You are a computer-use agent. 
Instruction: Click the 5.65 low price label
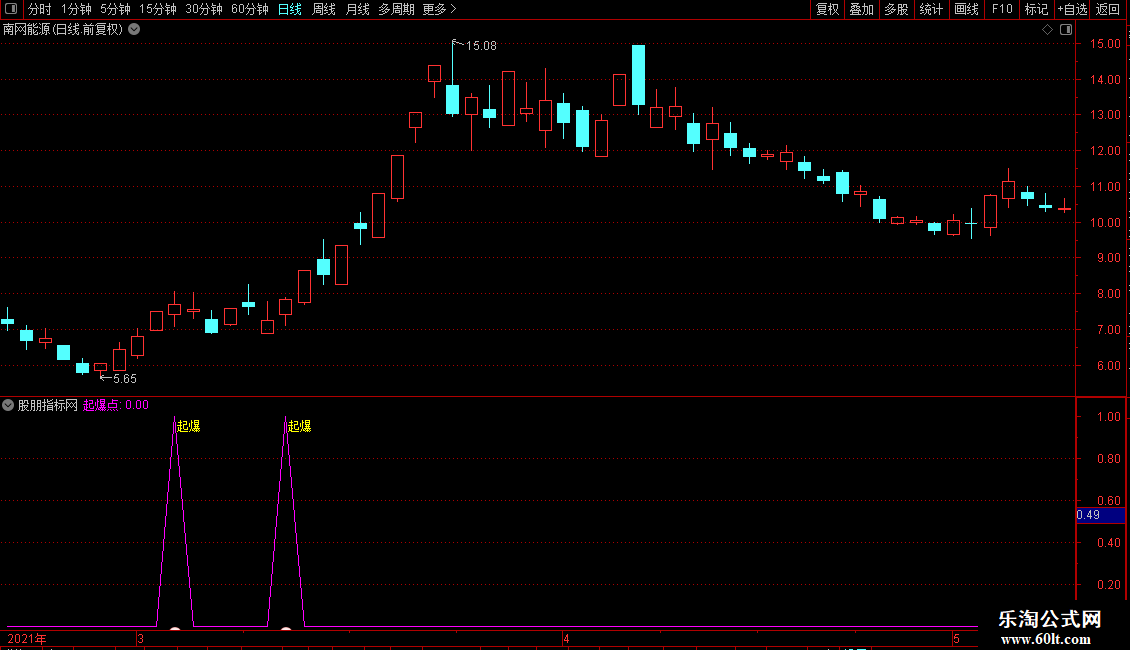(x=125, y=378)
